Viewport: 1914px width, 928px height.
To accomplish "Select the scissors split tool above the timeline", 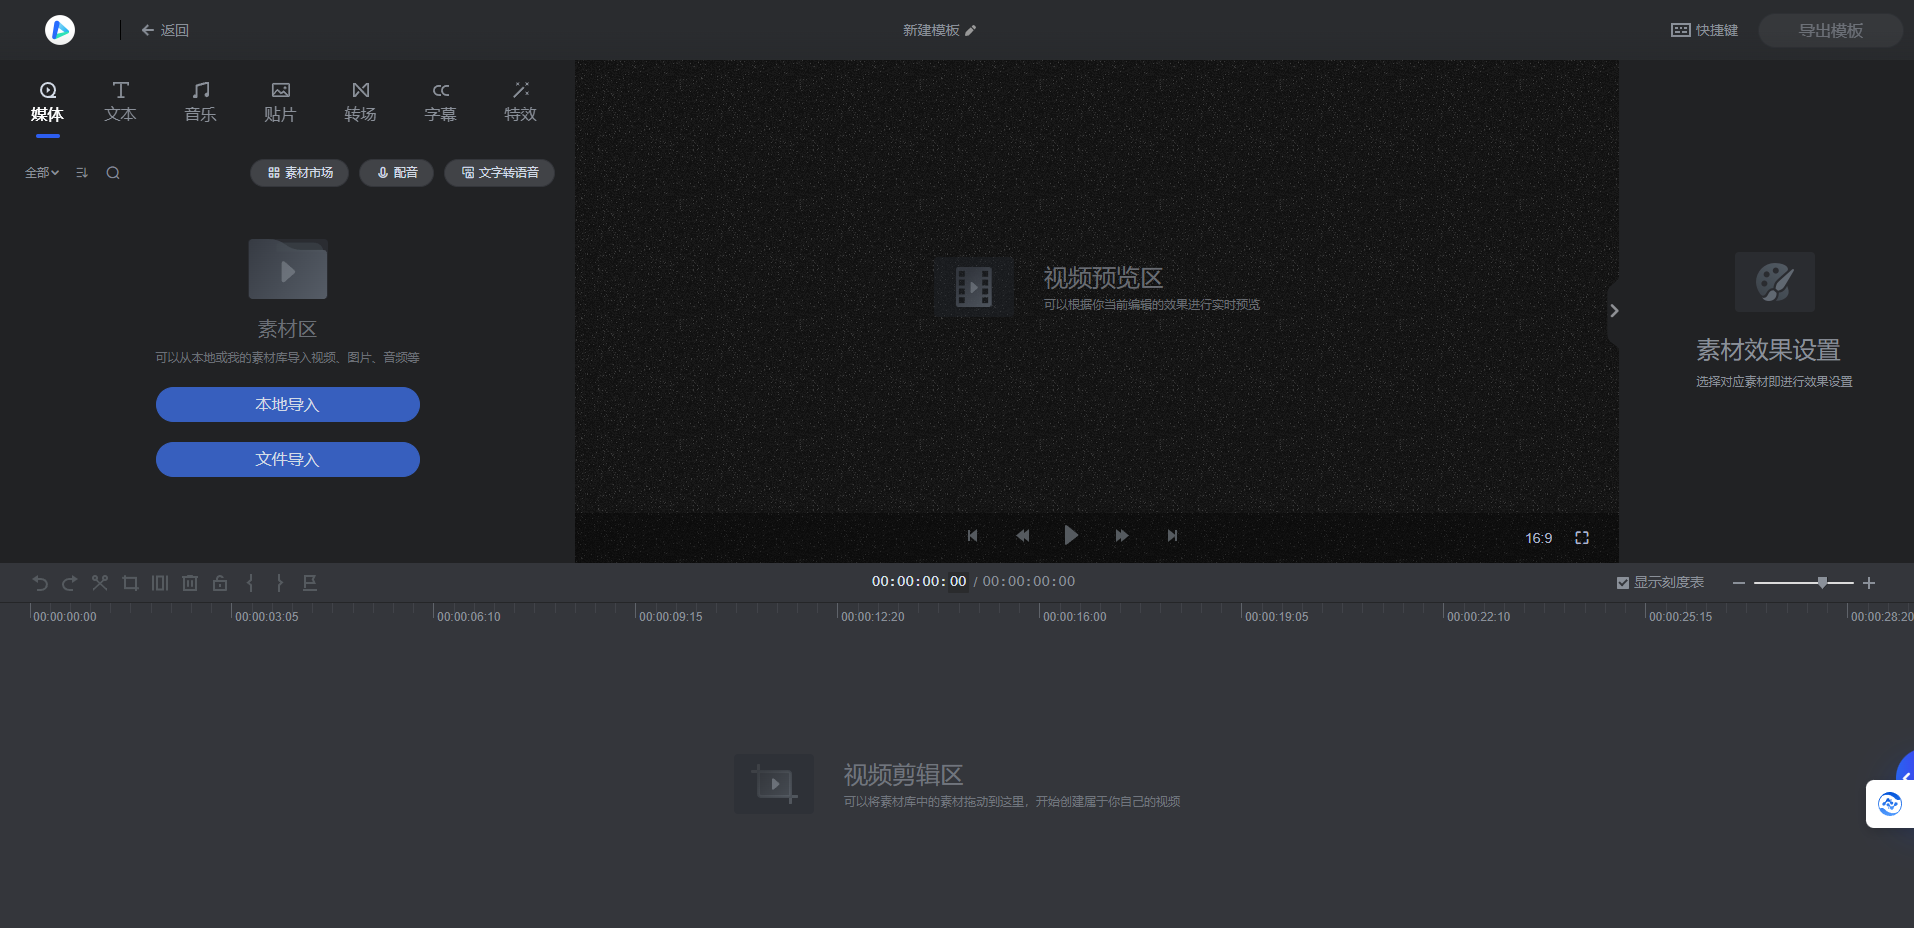I will coord(99,583).
